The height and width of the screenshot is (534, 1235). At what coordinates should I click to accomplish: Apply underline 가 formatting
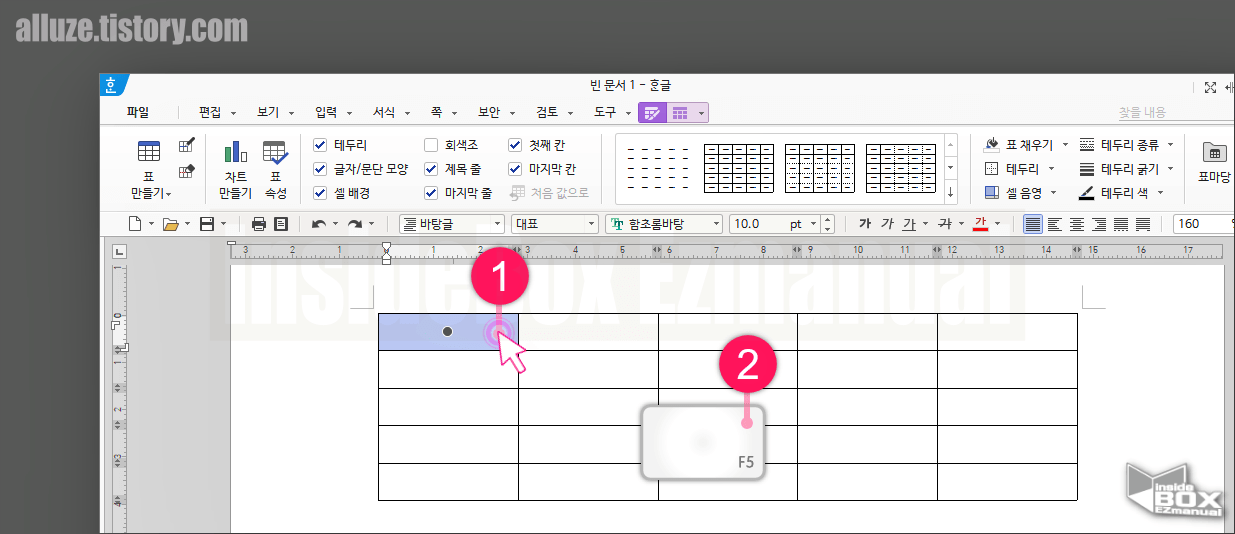(909, 224)
